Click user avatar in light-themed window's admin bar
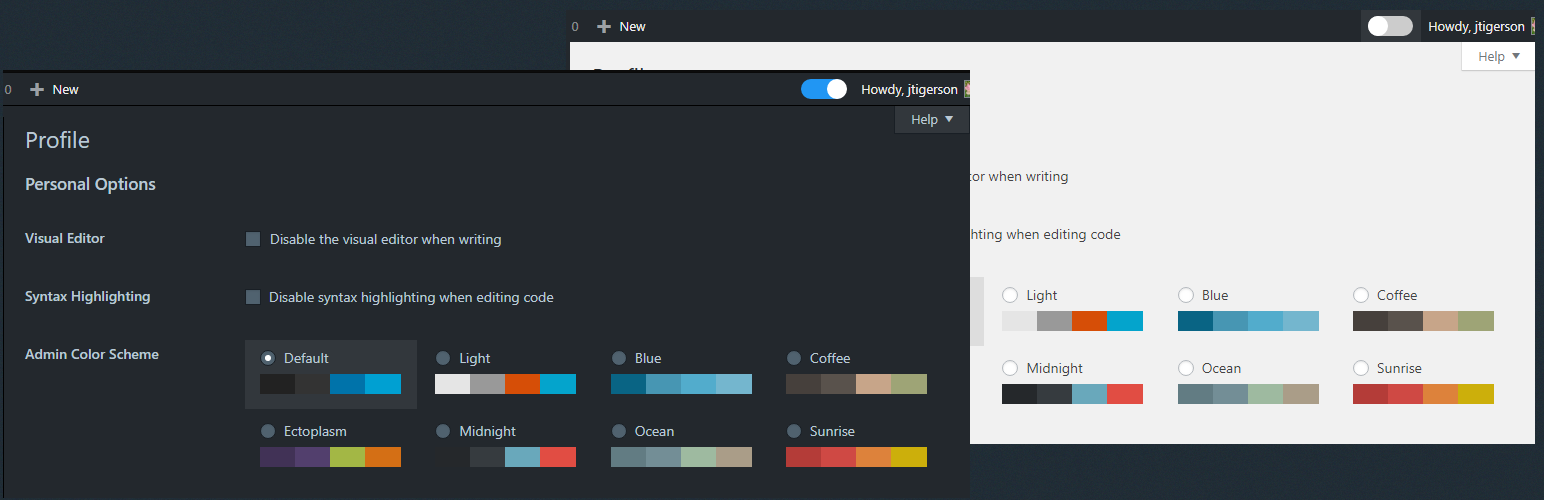Image resolution: width=1544 pixels, height=500 pixels. pos(1533,27)
